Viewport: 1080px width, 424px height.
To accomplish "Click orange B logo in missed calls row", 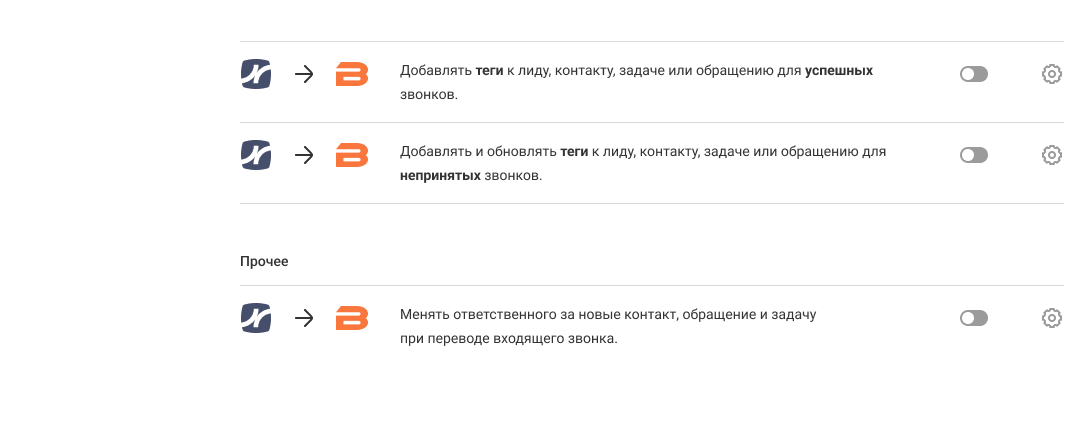I will pos(352,155).
